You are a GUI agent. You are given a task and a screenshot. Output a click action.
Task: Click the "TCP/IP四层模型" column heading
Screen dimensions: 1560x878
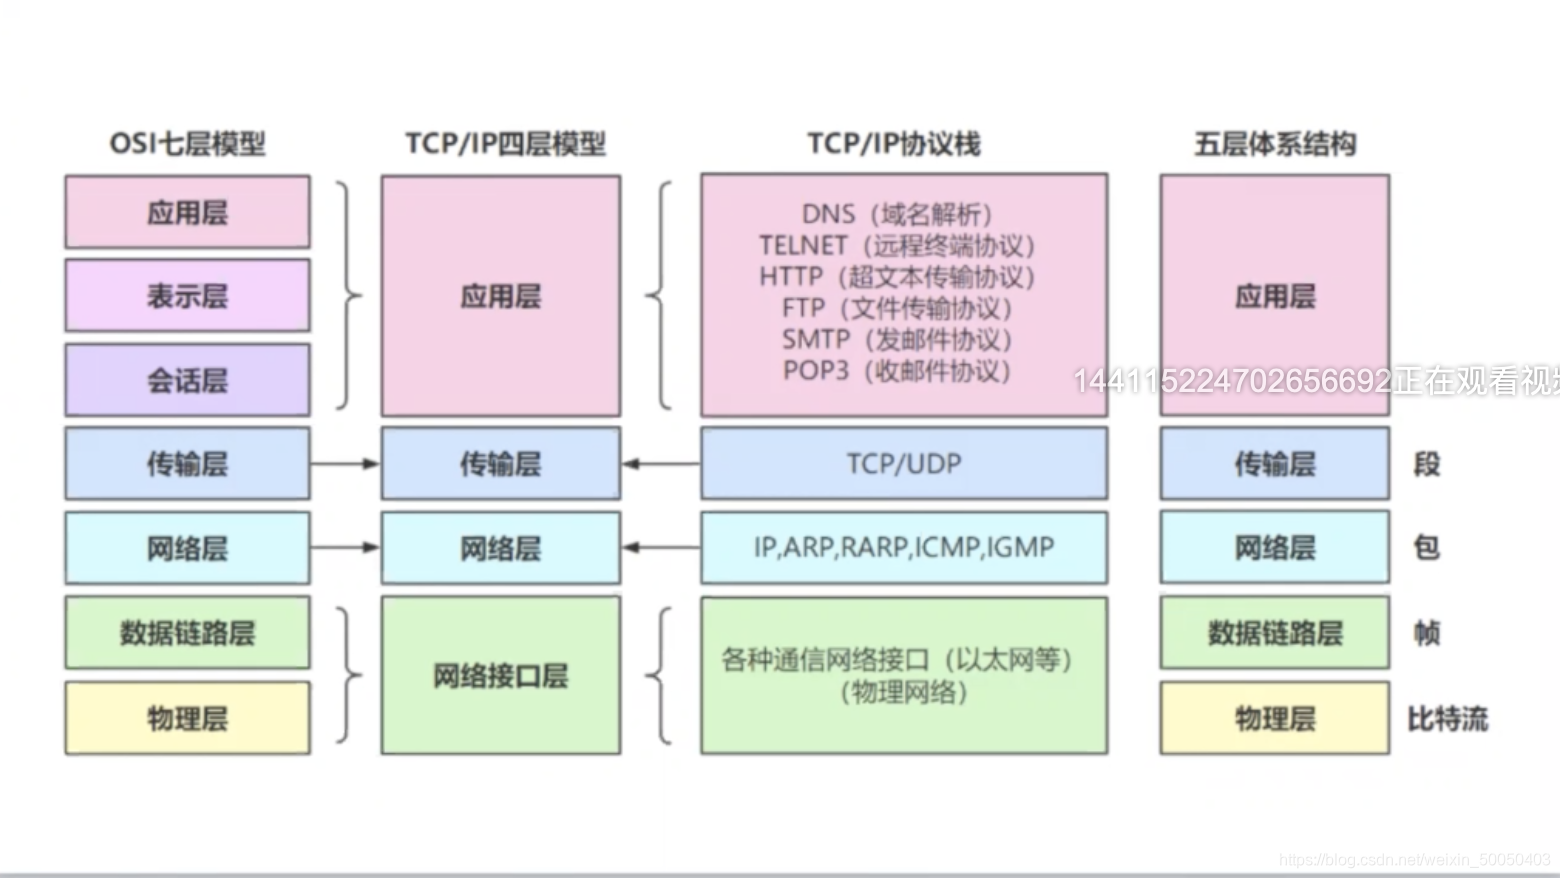[x=505, y=144]
